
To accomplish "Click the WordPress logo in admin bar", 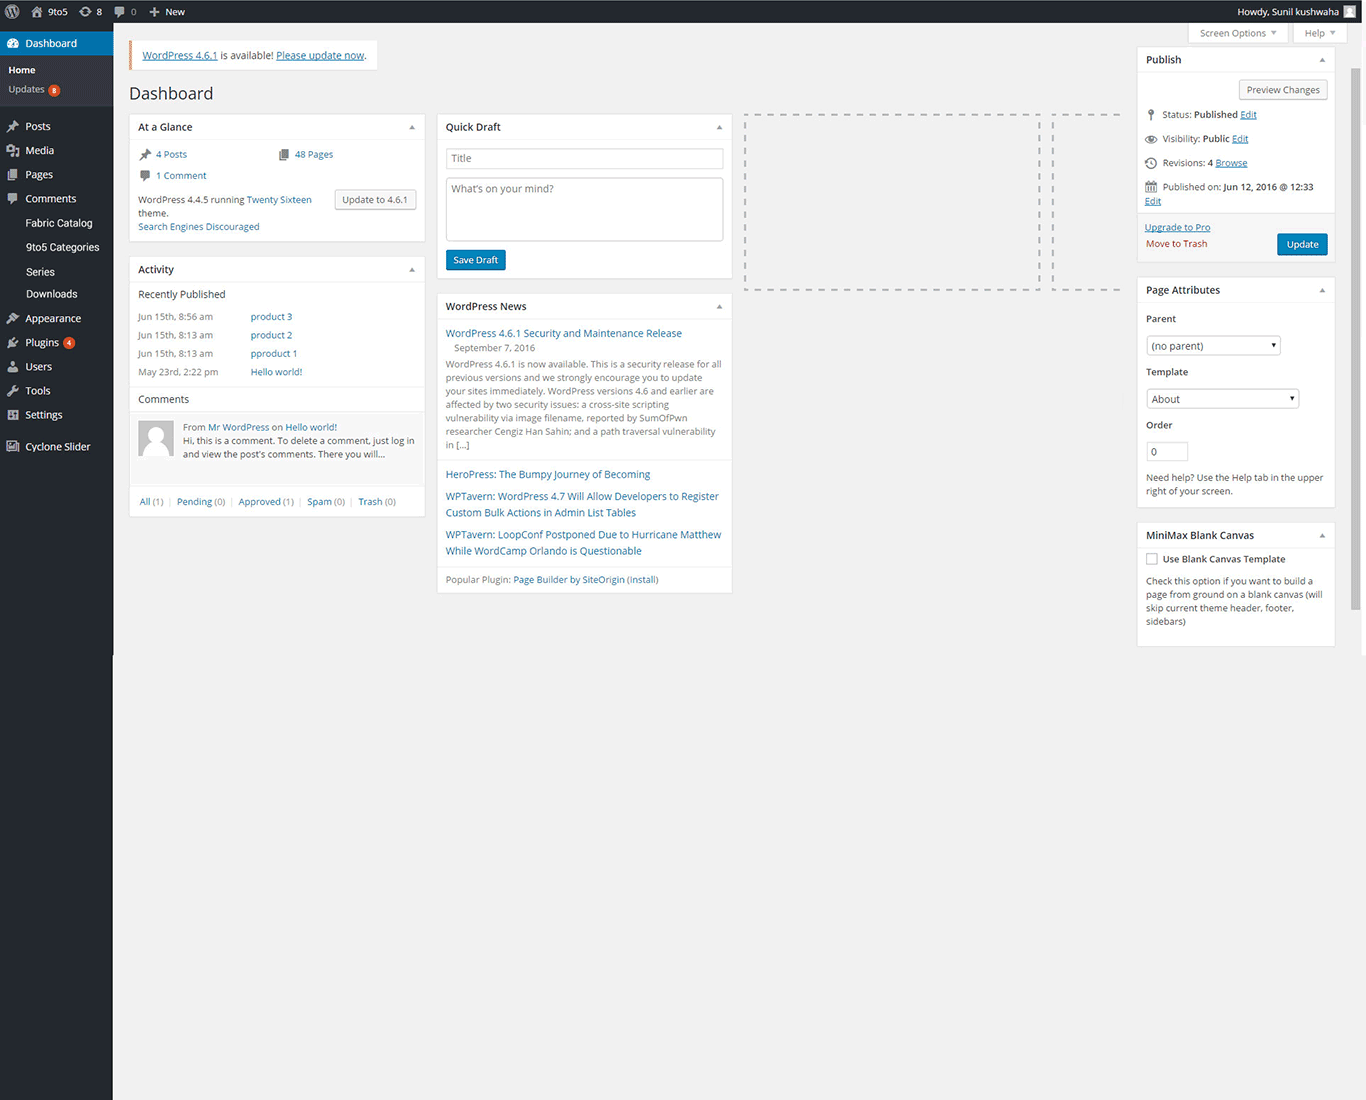I will [12, 12].
